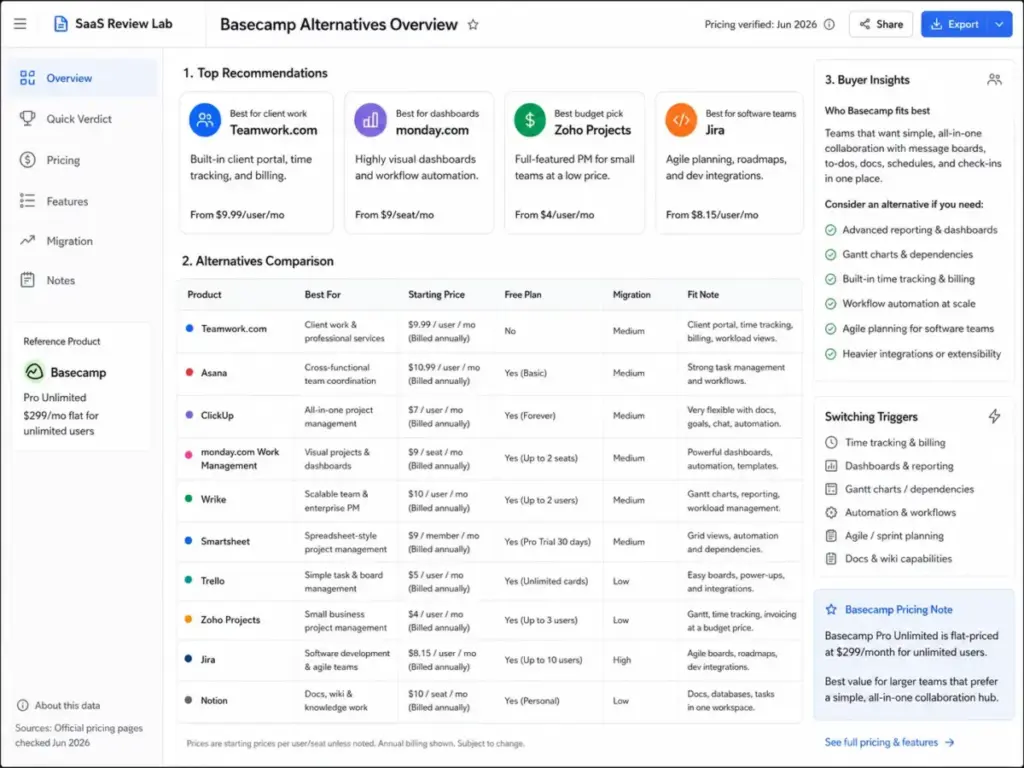Click the SaaS Review Lab document icon
This screenshot has height=768, width=1024.
coord(60,24)
